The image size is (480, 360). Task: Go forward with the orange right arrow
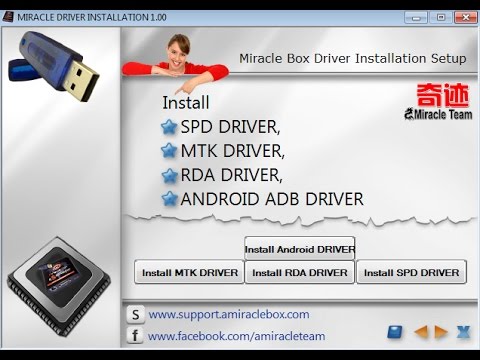coord(441,332)
